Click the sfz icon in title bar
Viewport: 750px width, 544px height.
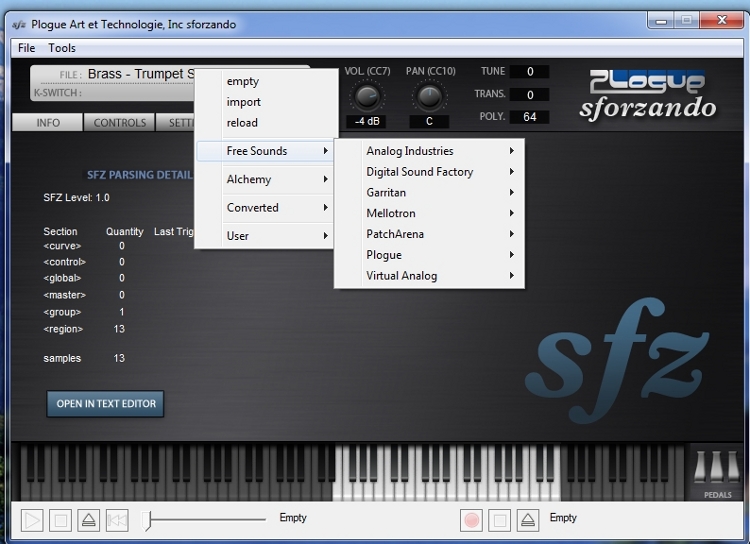click(x=19, y=24)
